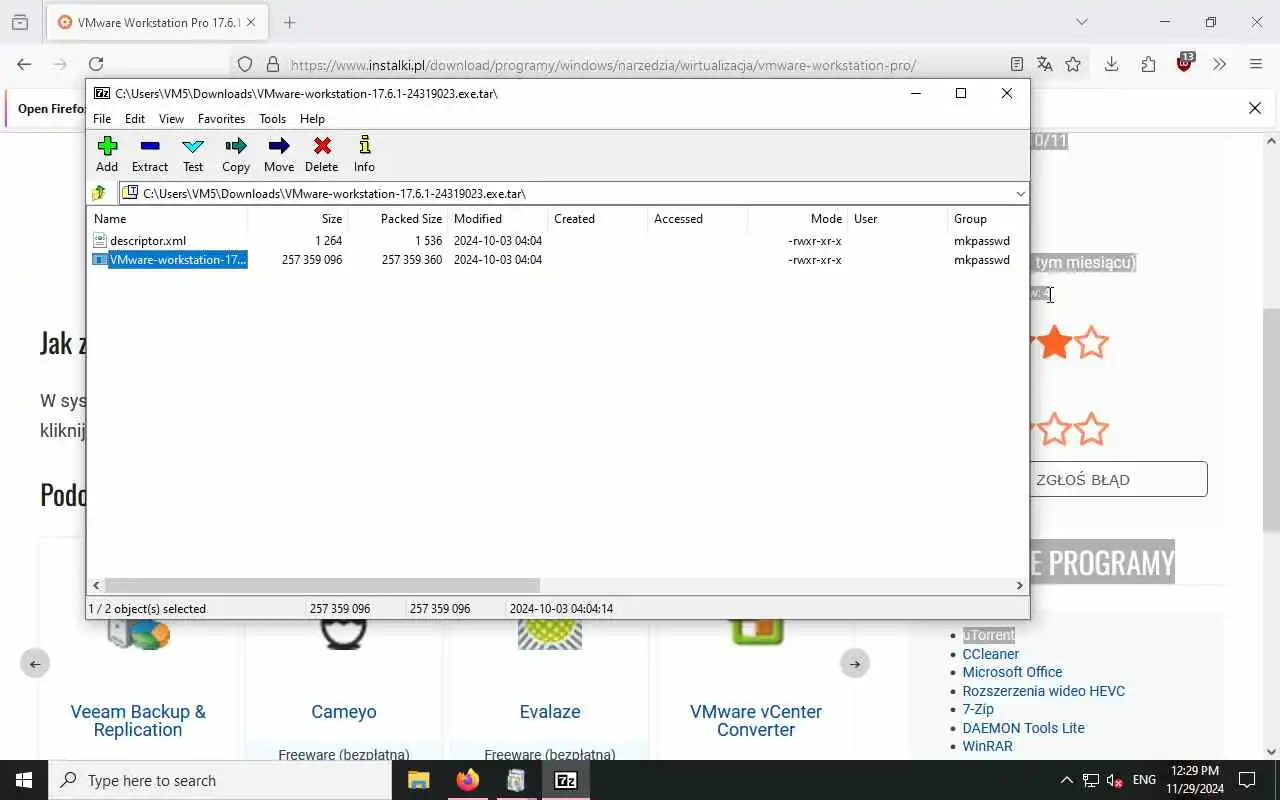Open the Cameyo program link
Screen dimensions: 1280x800
tap(344, 712)
